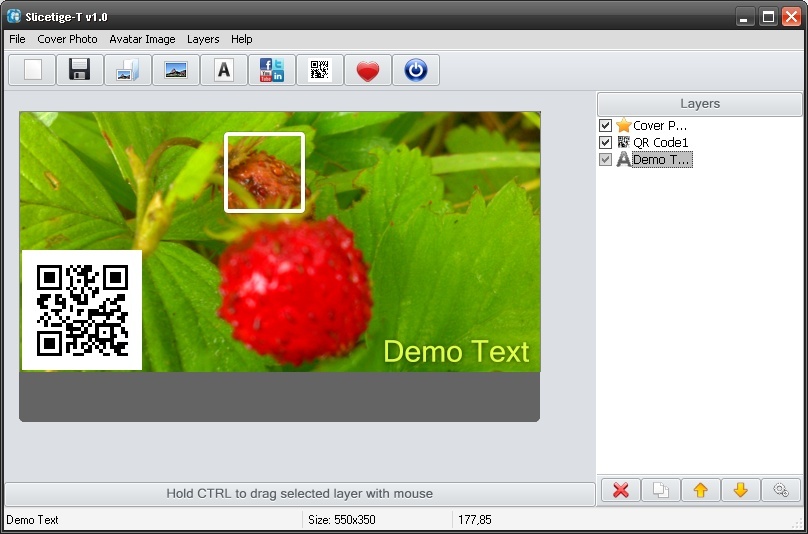Toggle the Cover P... layer checkbox
Image resolution: width=808 pixels, height=534 pixels.
coord(605,125)
